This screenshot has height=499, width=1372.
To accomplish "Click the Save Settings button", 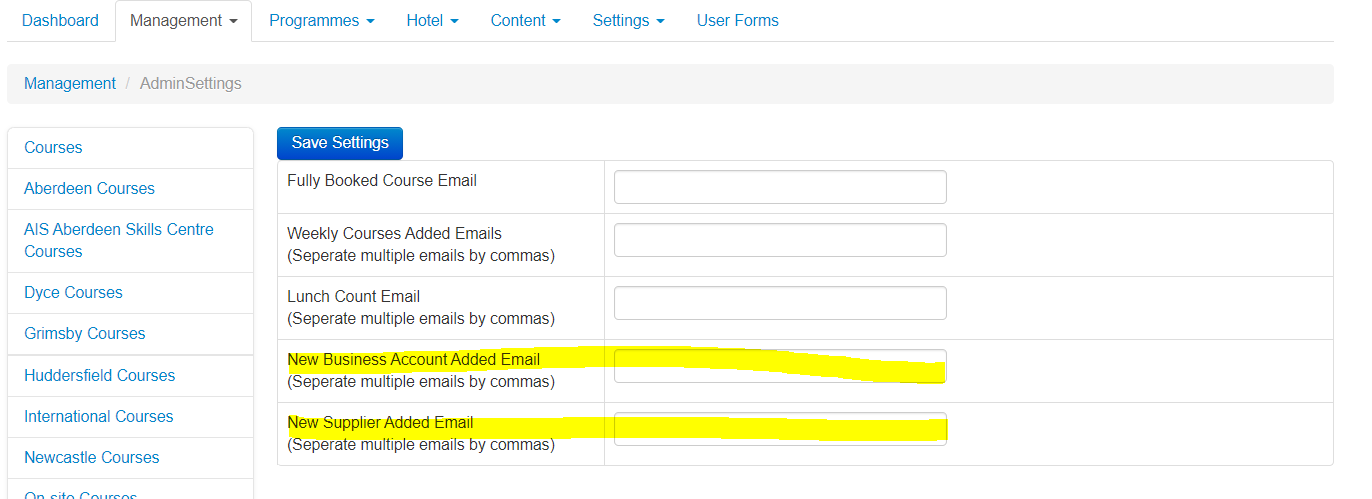I will tap(340, 143).
